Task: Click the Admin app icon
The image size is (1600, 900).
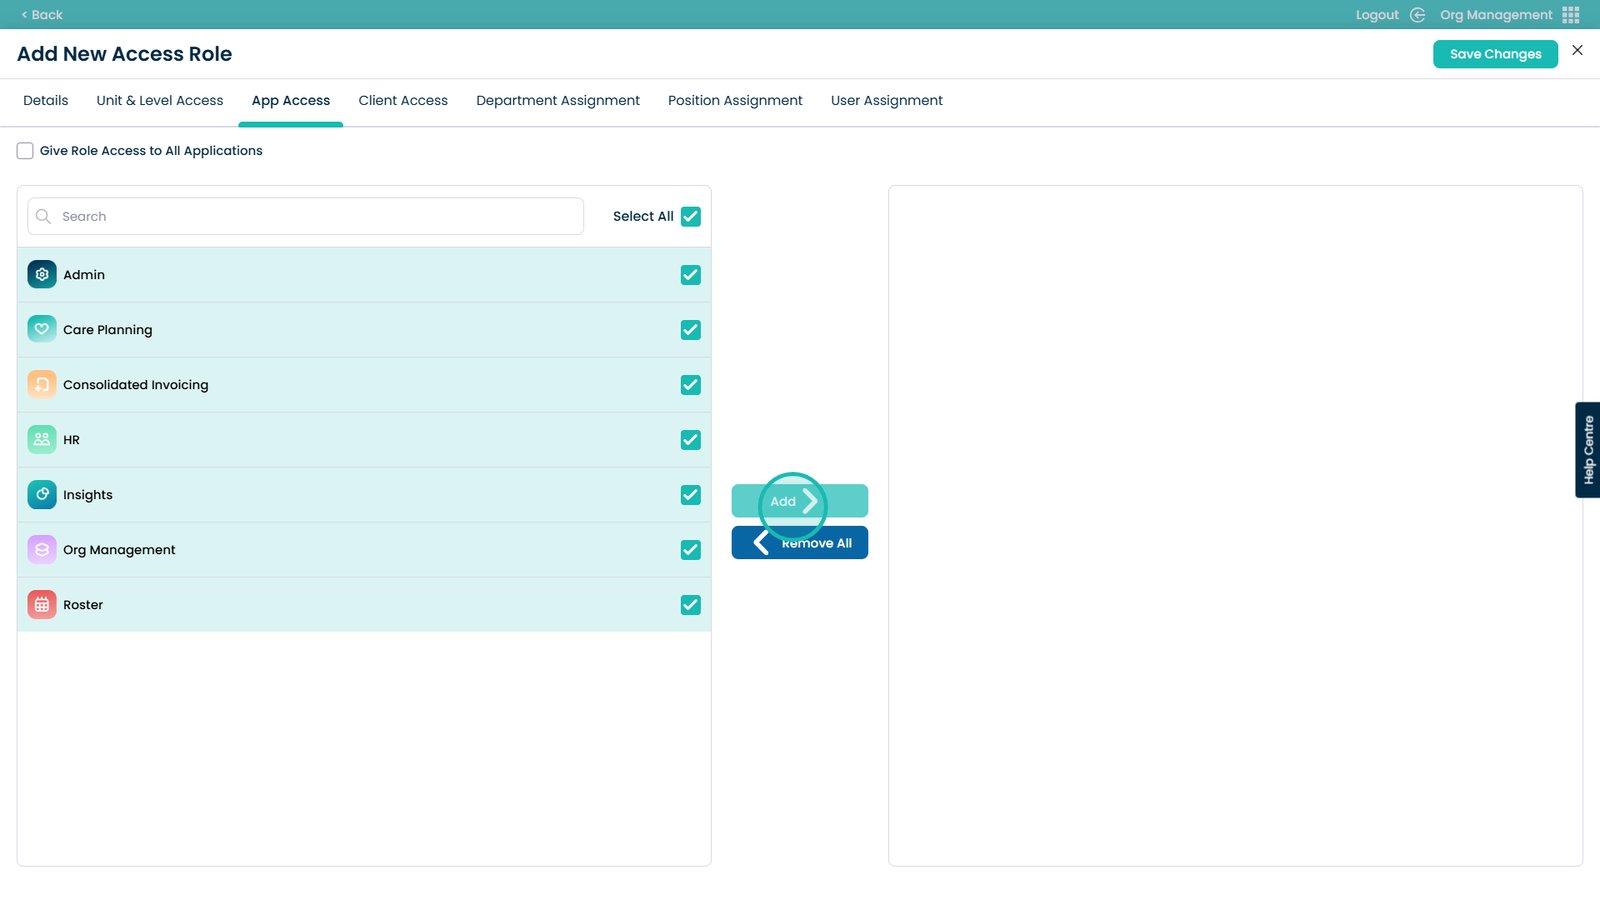Action: click(42, 275)
